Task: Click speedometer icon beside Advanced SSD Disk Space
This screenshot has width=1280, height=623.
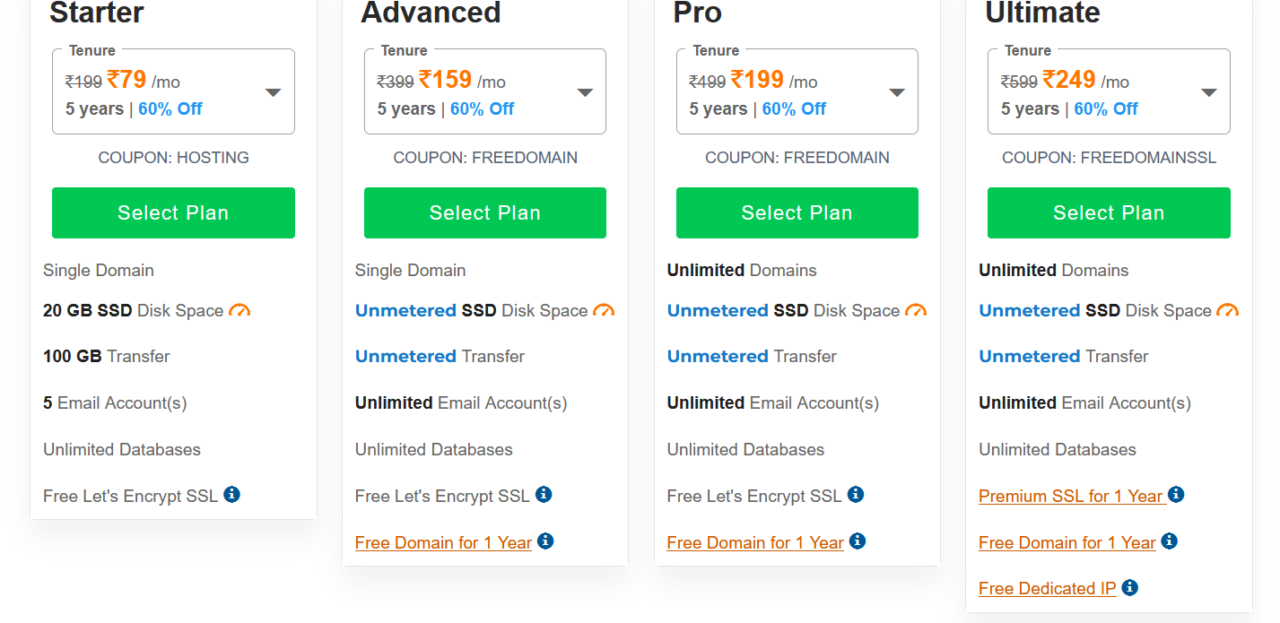Action: [604, 310]
